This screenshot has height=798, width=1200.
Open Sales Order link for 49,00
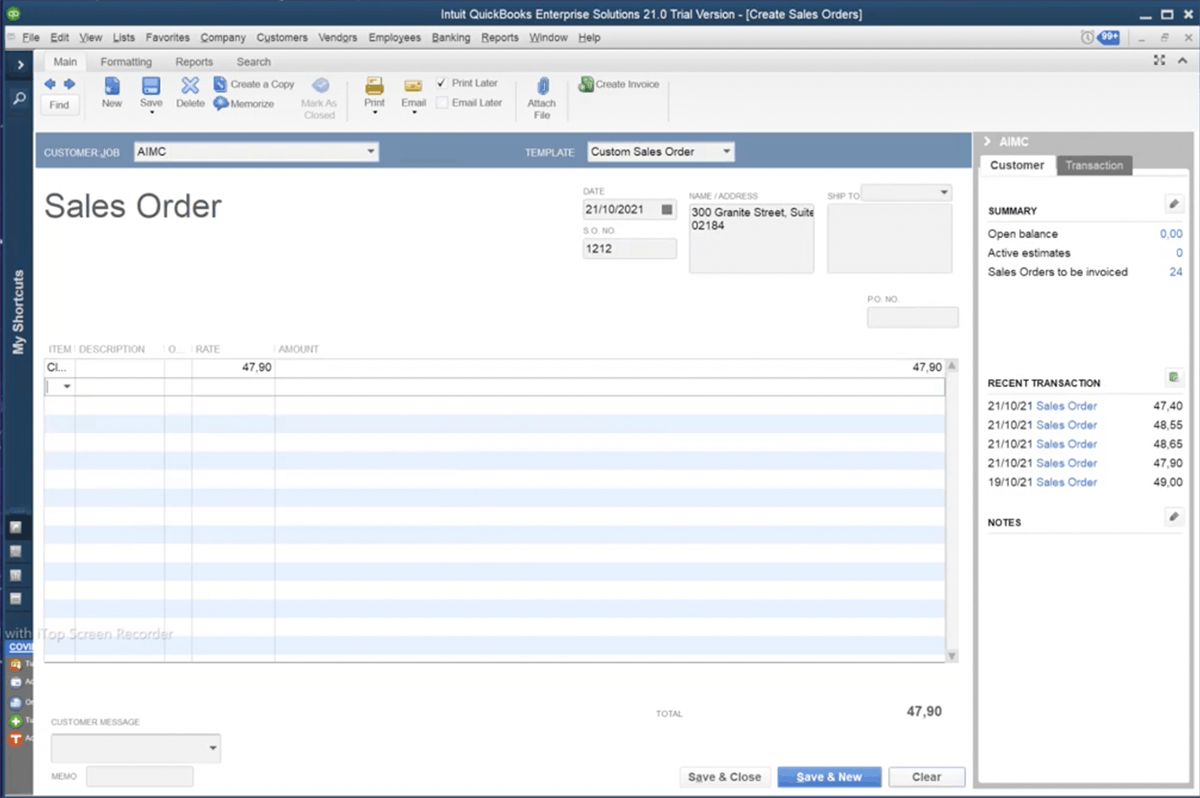point(1066,482)
